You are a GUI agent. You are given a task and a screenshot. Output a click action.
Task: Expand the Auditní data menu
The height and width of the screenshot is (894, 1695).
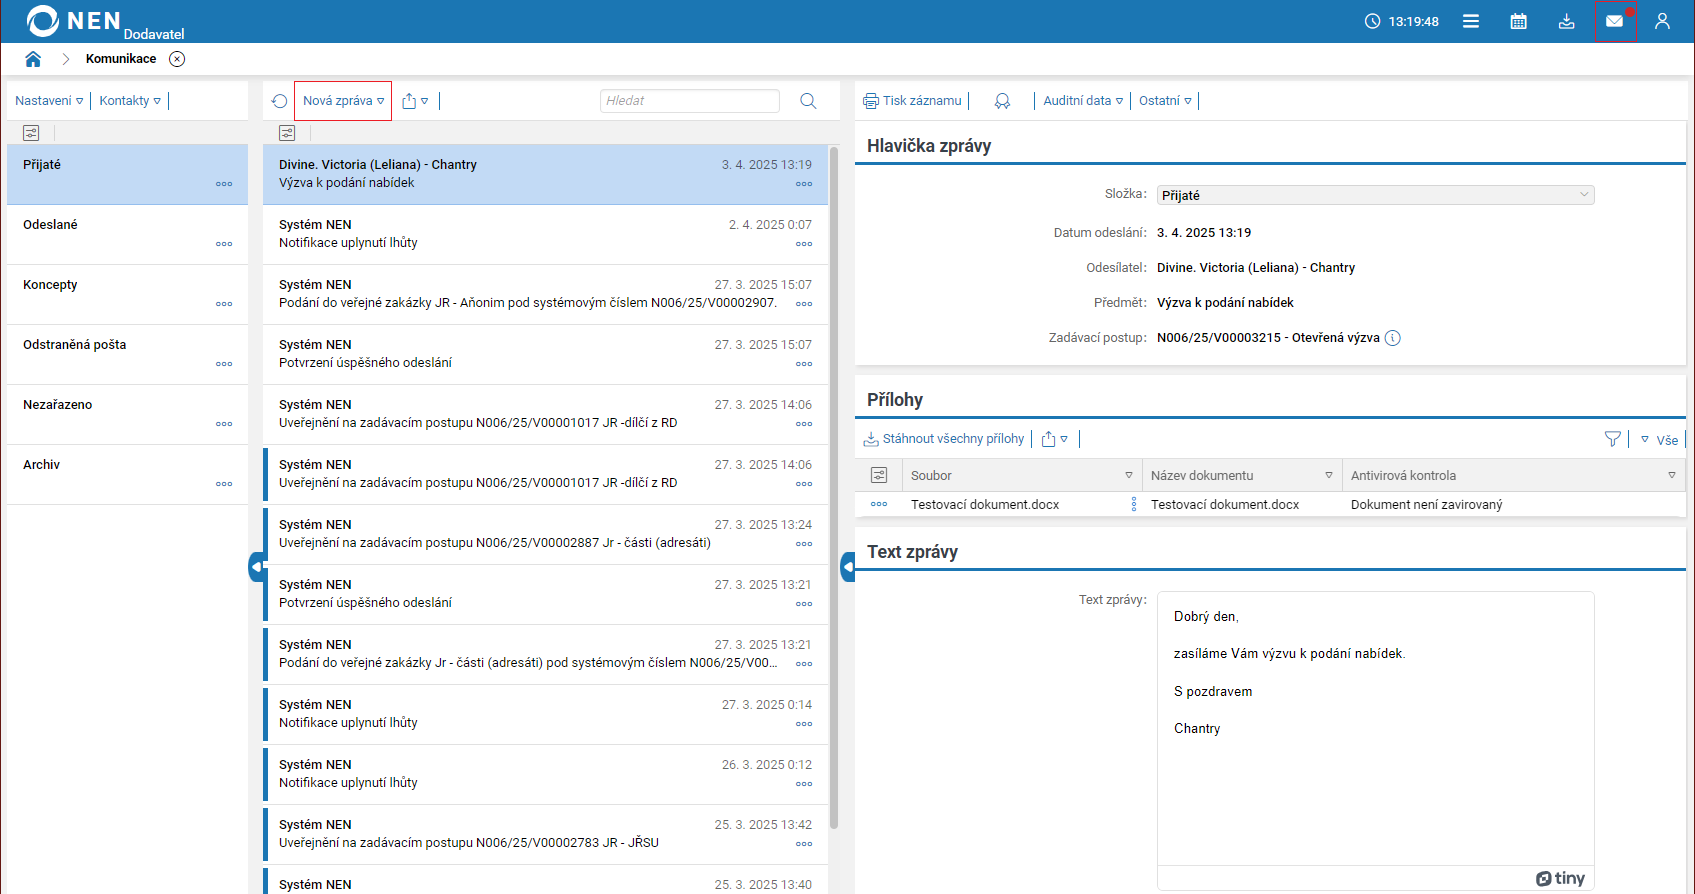coord(1082,101)
